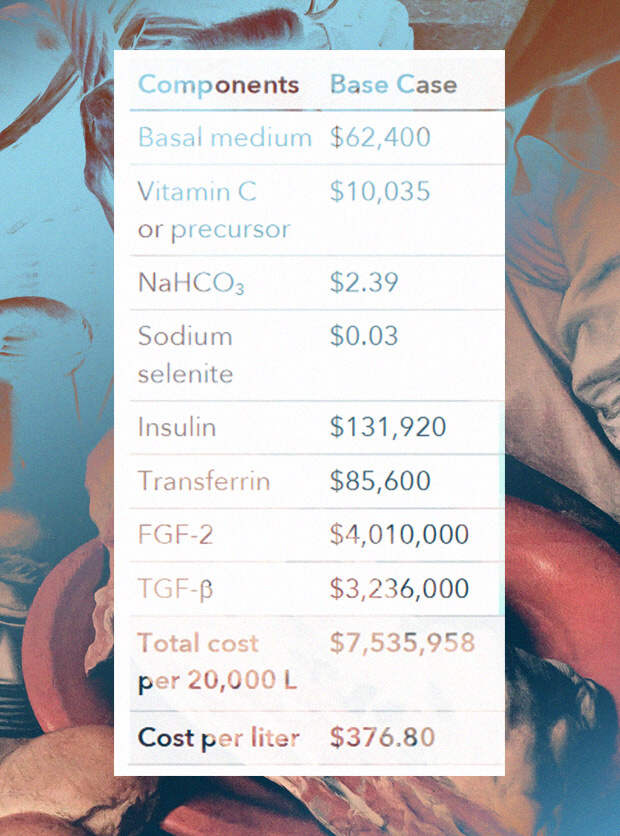
Task: Click the $2.39 NaHCO3 cost
Action: coord(364,282)
